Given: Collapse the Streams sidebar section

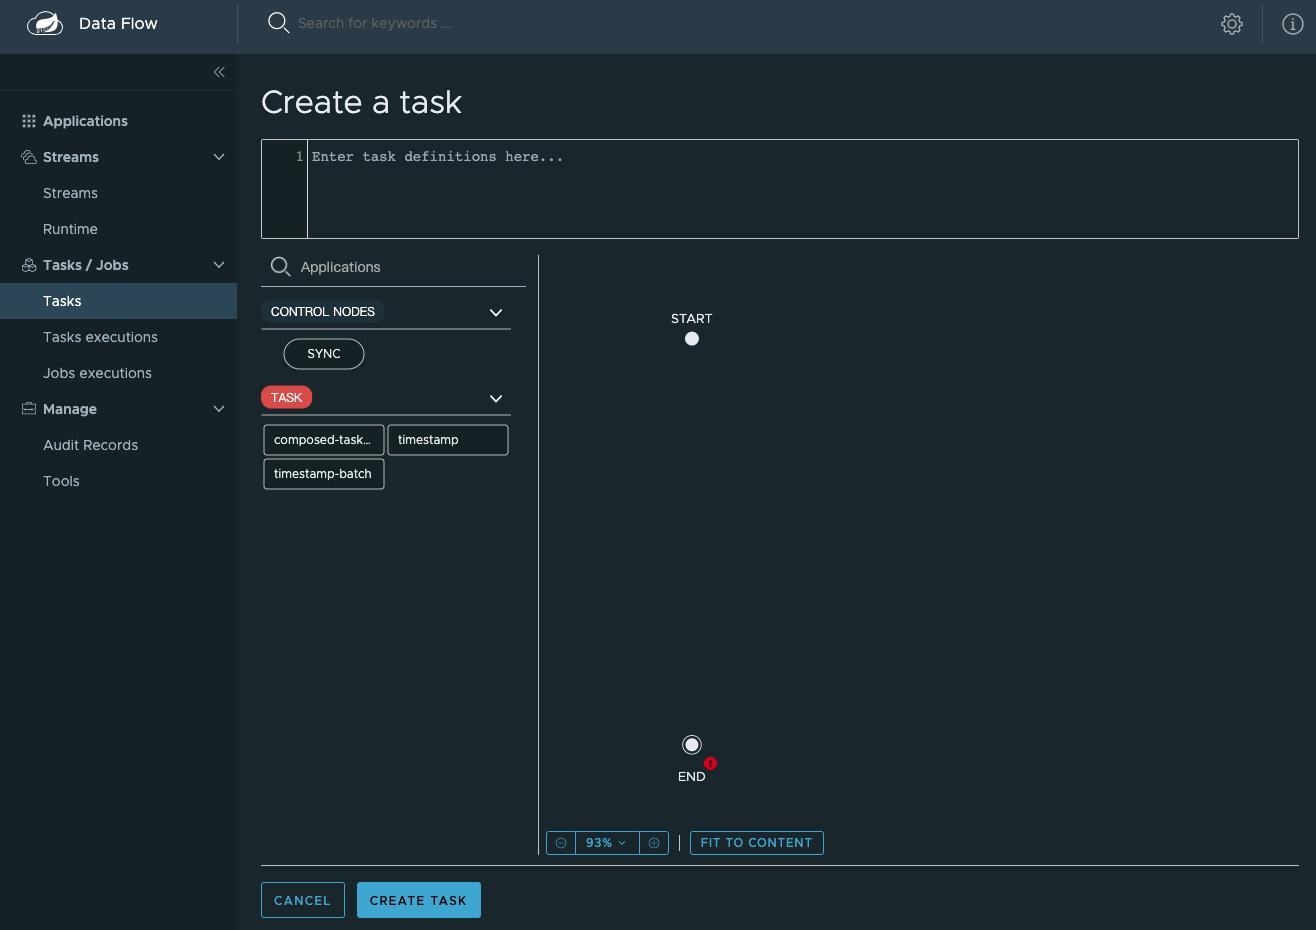Looking at the screenshot, I should (x=219, y=157).
